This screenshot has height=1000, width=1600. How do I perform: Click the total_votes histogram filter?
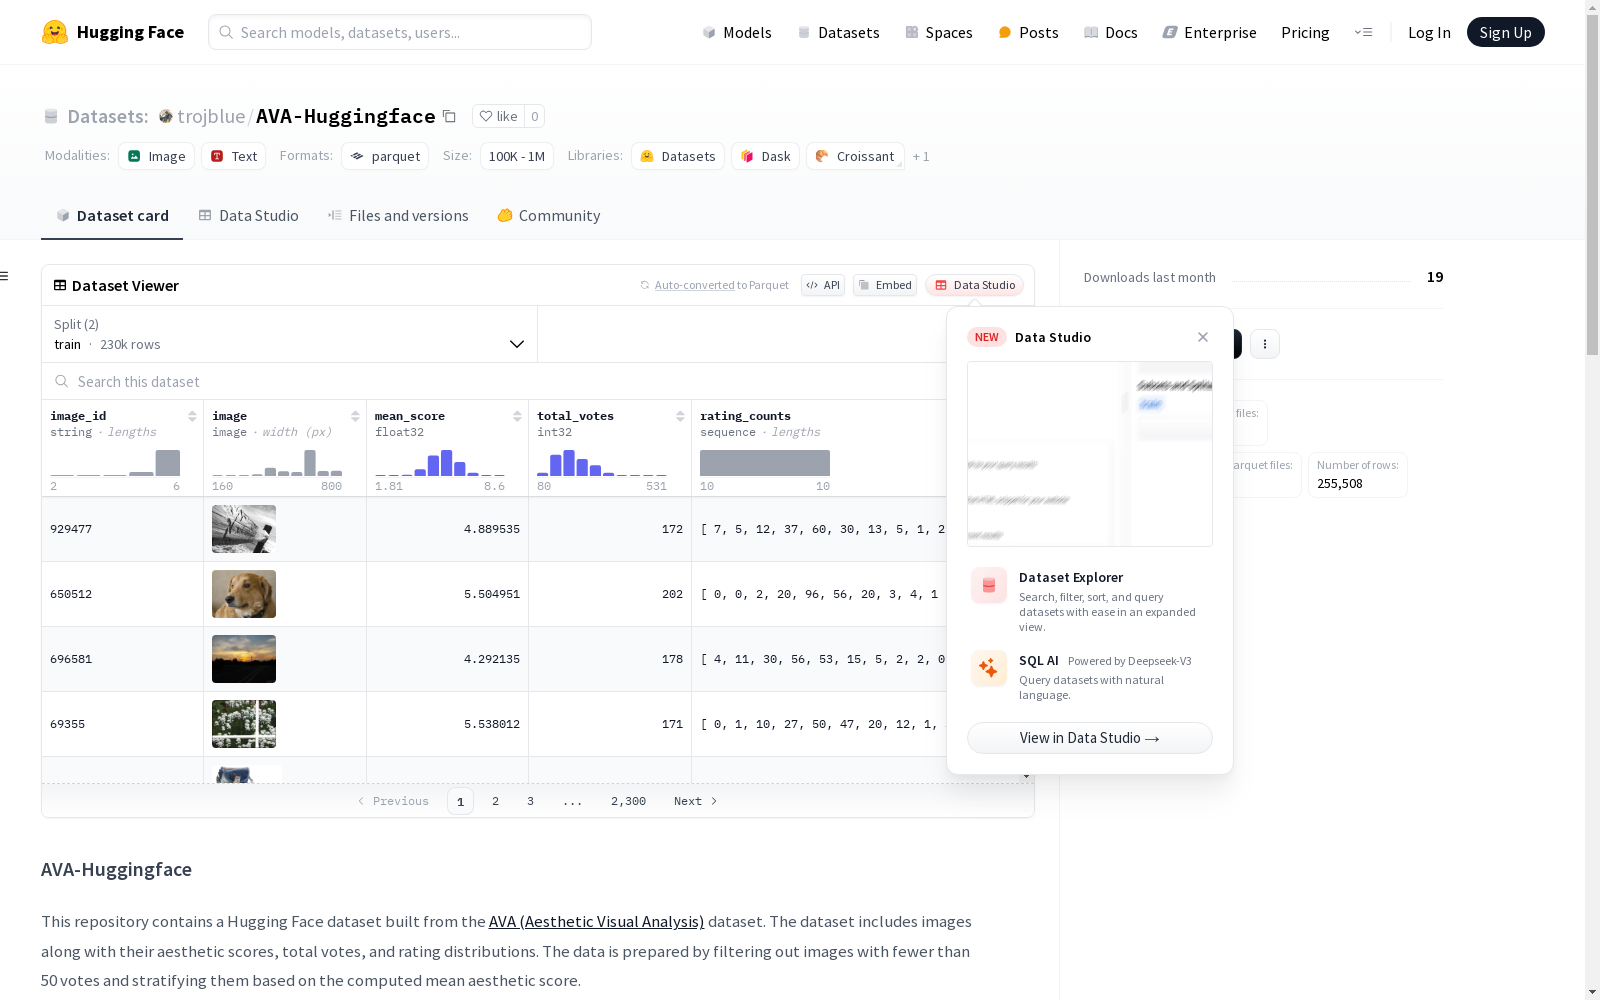click(x=602, y=463)
